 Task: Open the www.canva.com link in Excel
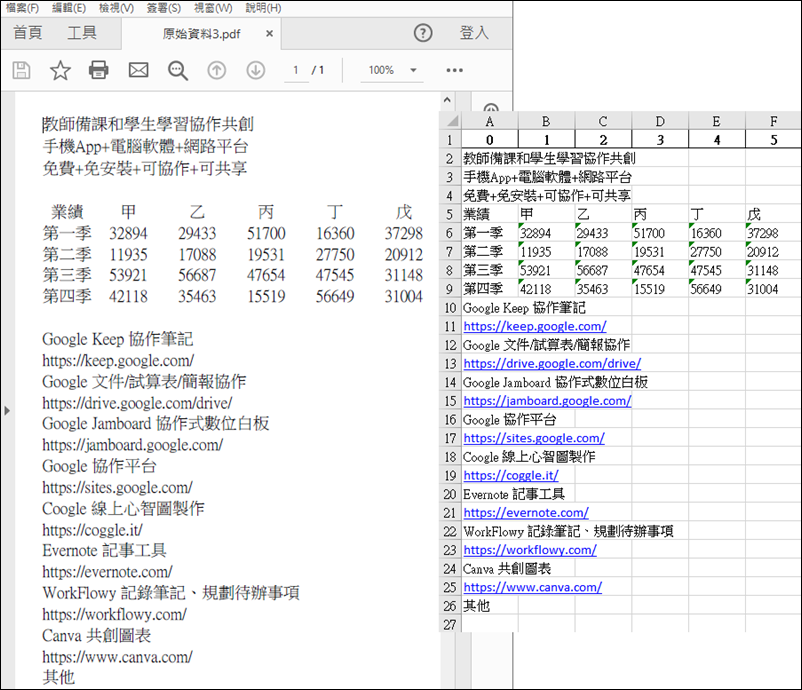532,588
